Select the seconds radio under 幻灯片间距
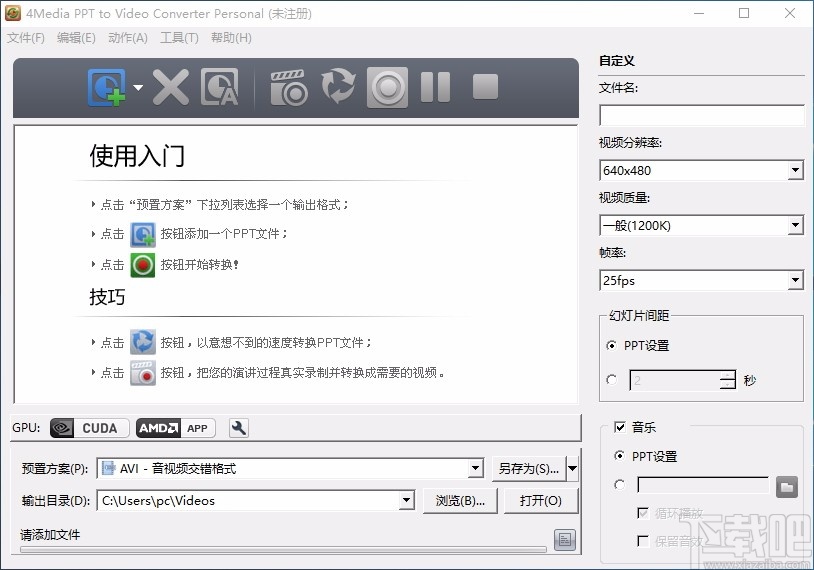This screenshot has width=814, height=570. [x=612, y=380]
